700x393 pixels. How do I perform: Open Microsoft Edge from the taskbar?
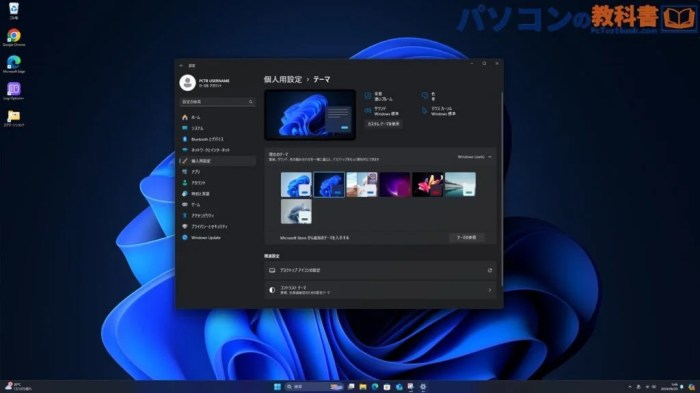point(375,387)
